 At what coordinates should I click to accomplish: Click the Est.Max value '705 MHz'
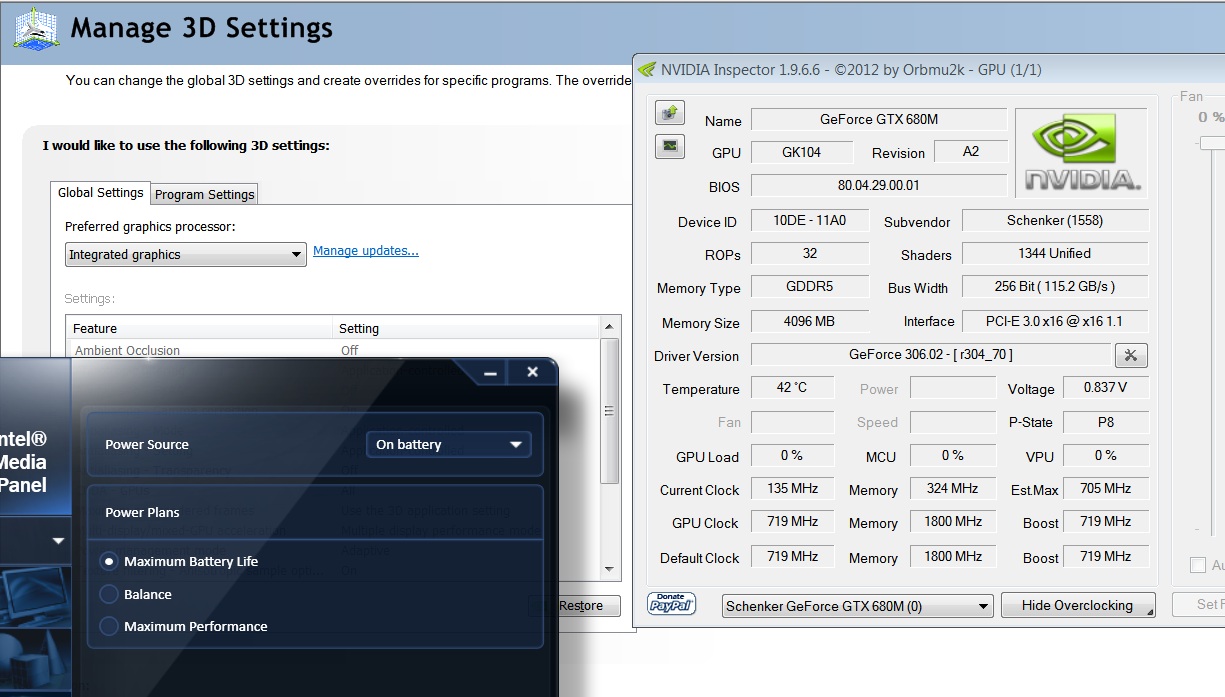1106,489
